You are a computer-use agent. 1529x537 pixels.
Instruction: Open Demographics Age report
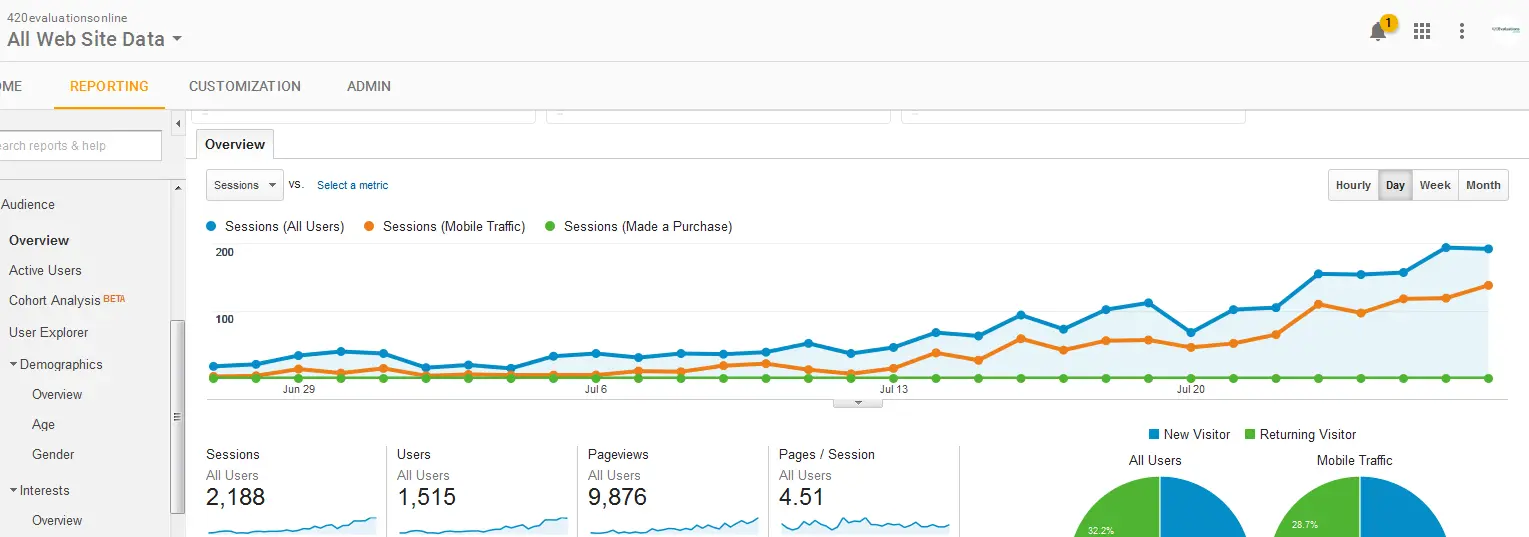click(x=43, y=424)
